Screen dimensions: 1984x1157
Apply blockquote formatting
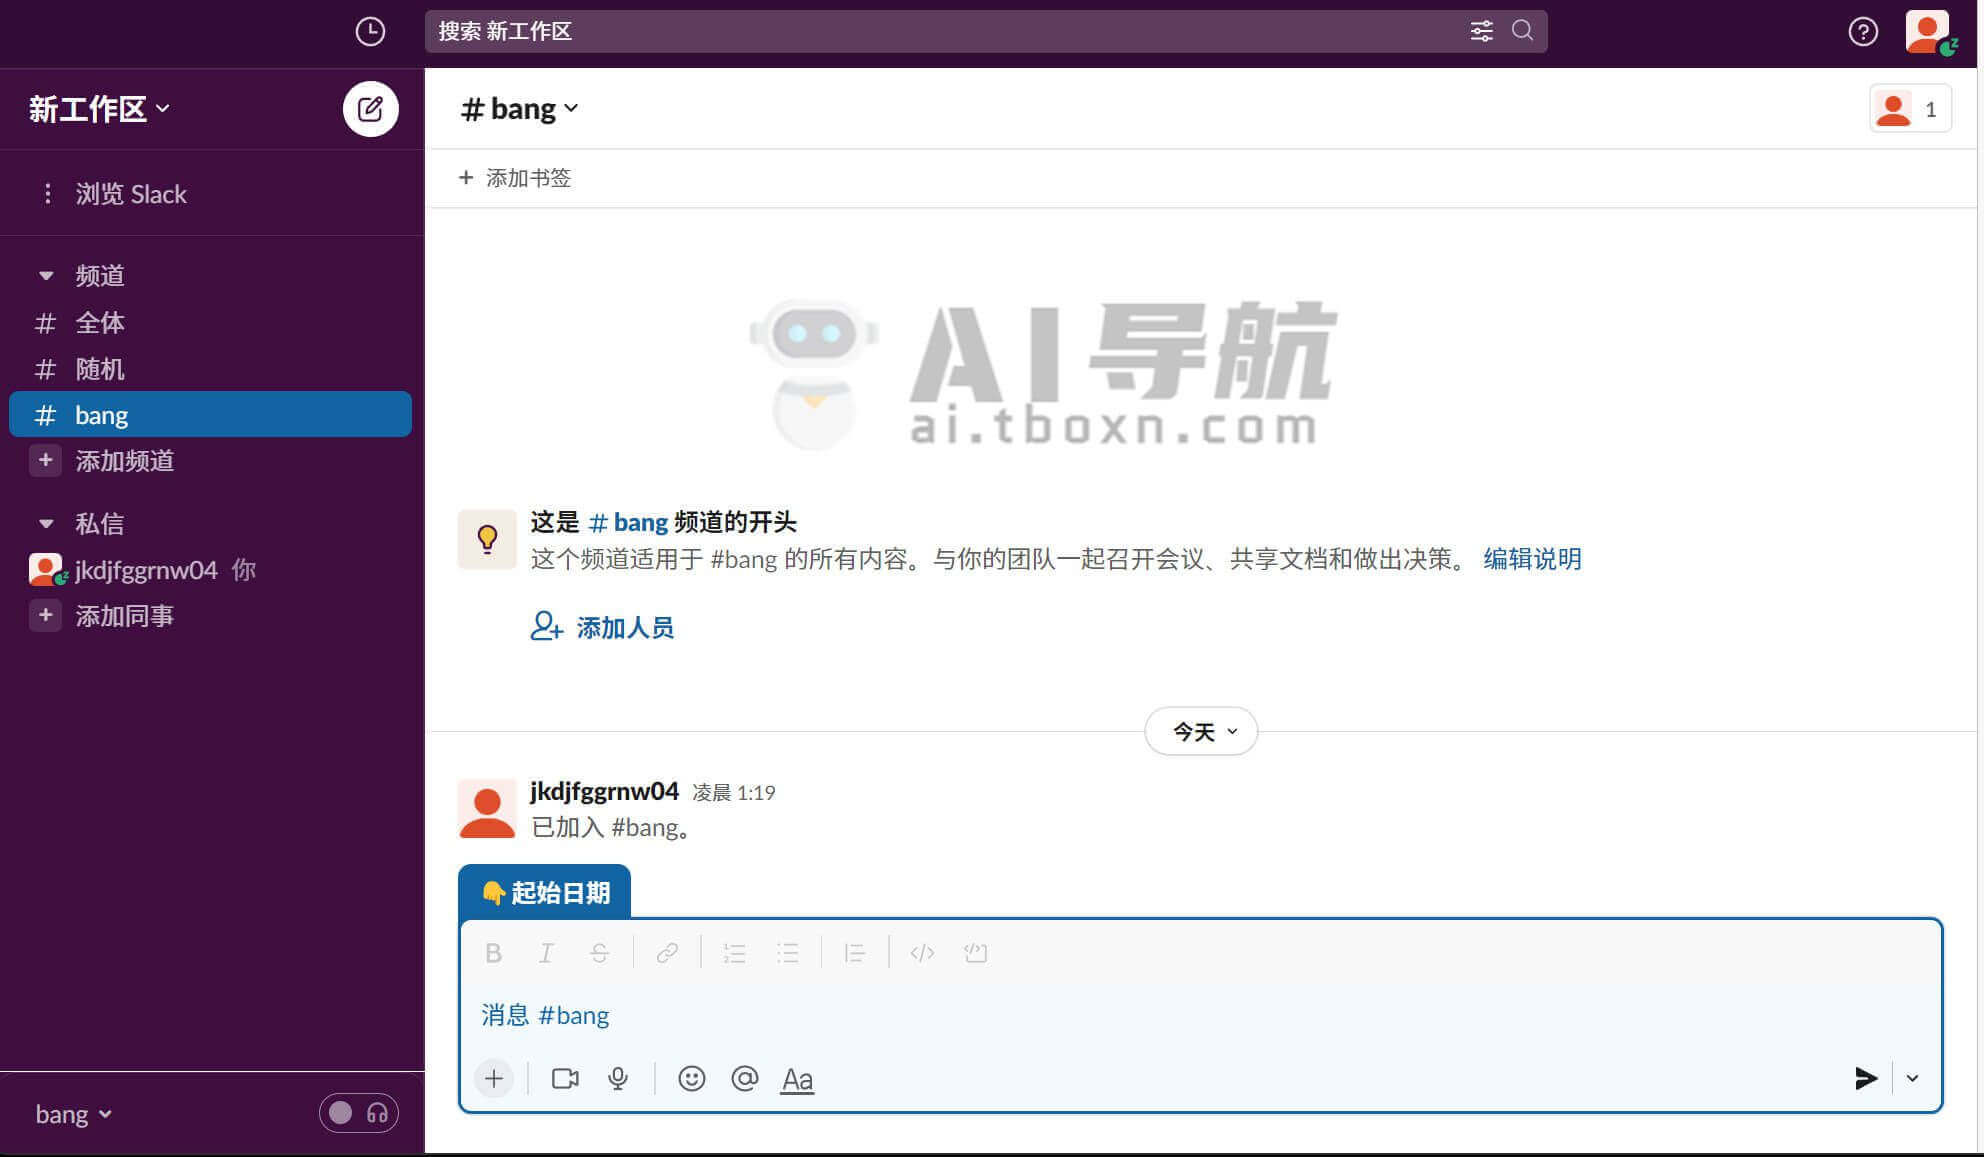(x=855, y=953)
